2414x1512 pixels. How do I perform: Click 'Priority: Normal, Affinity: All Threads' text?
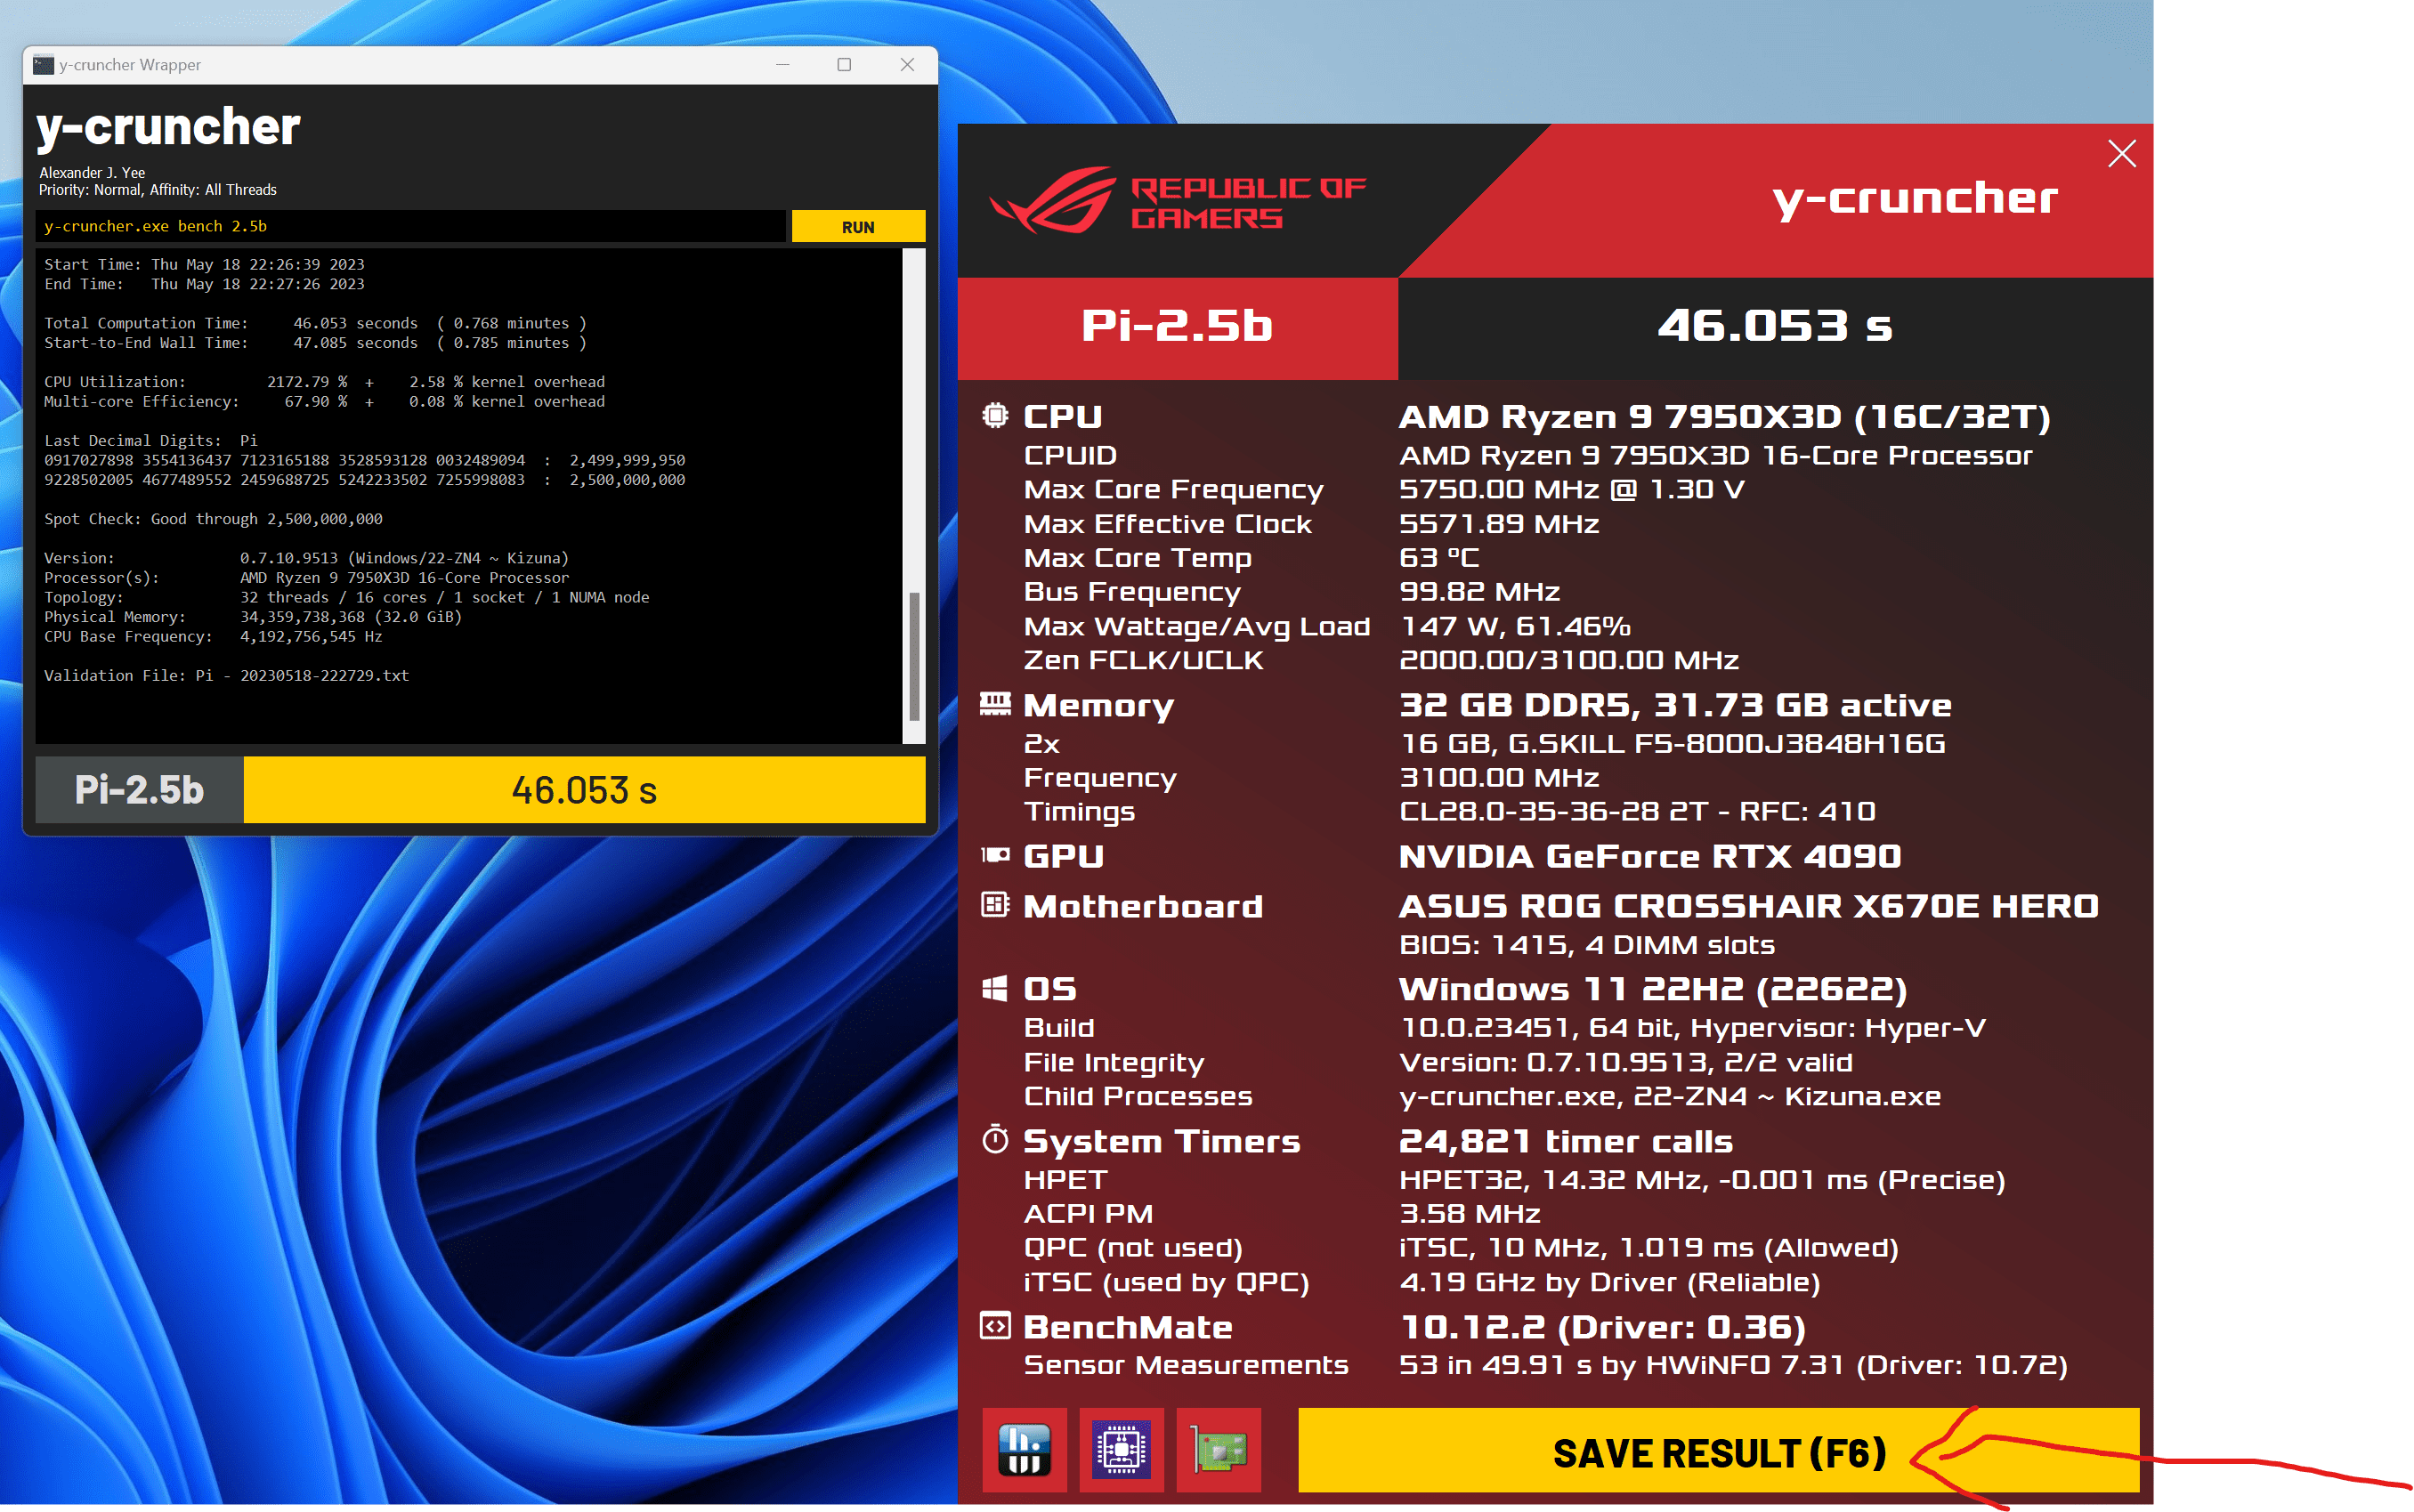158,190
